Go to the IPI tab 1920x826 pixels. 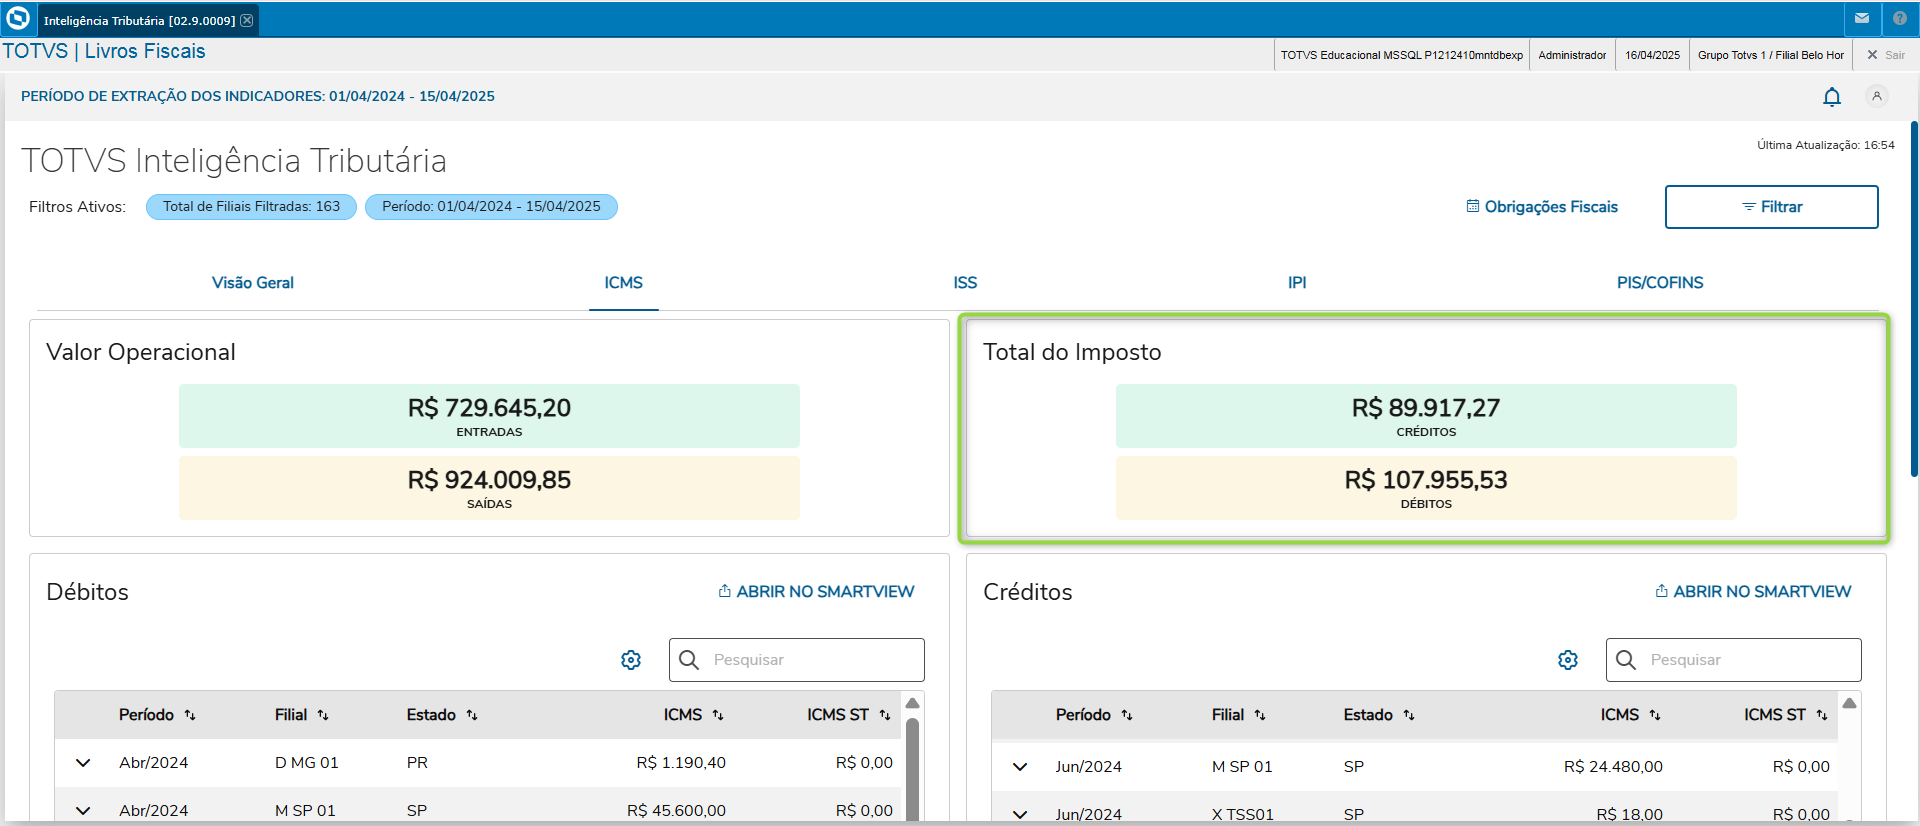click(1297, 283)
